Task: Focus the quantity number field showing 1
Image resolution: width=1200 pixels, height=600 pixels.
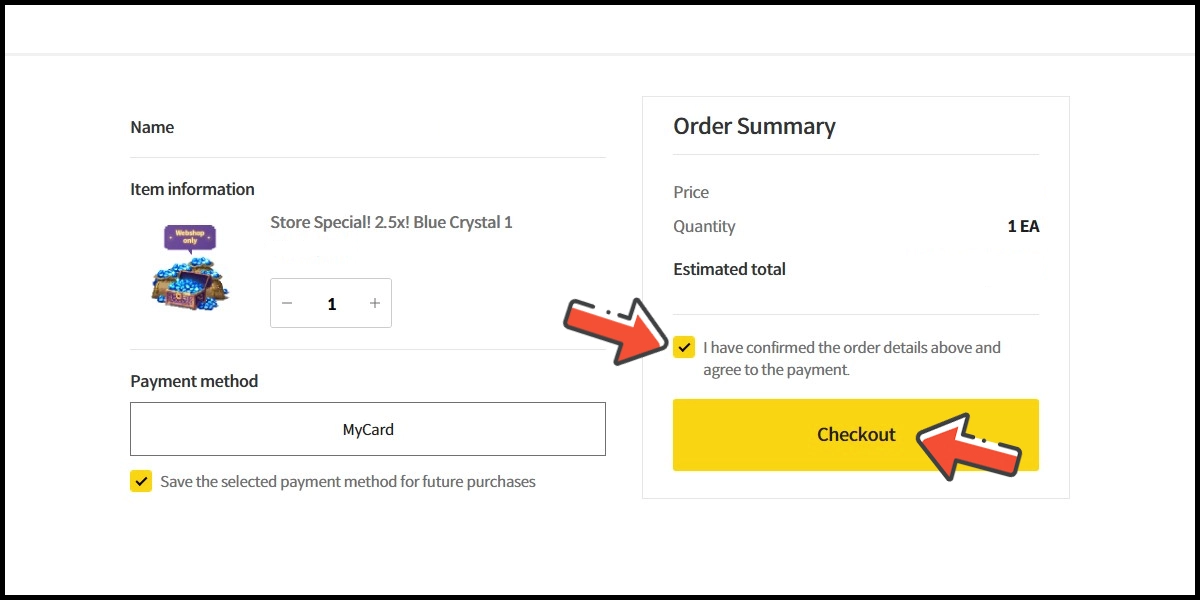Action: pos(331,303)
